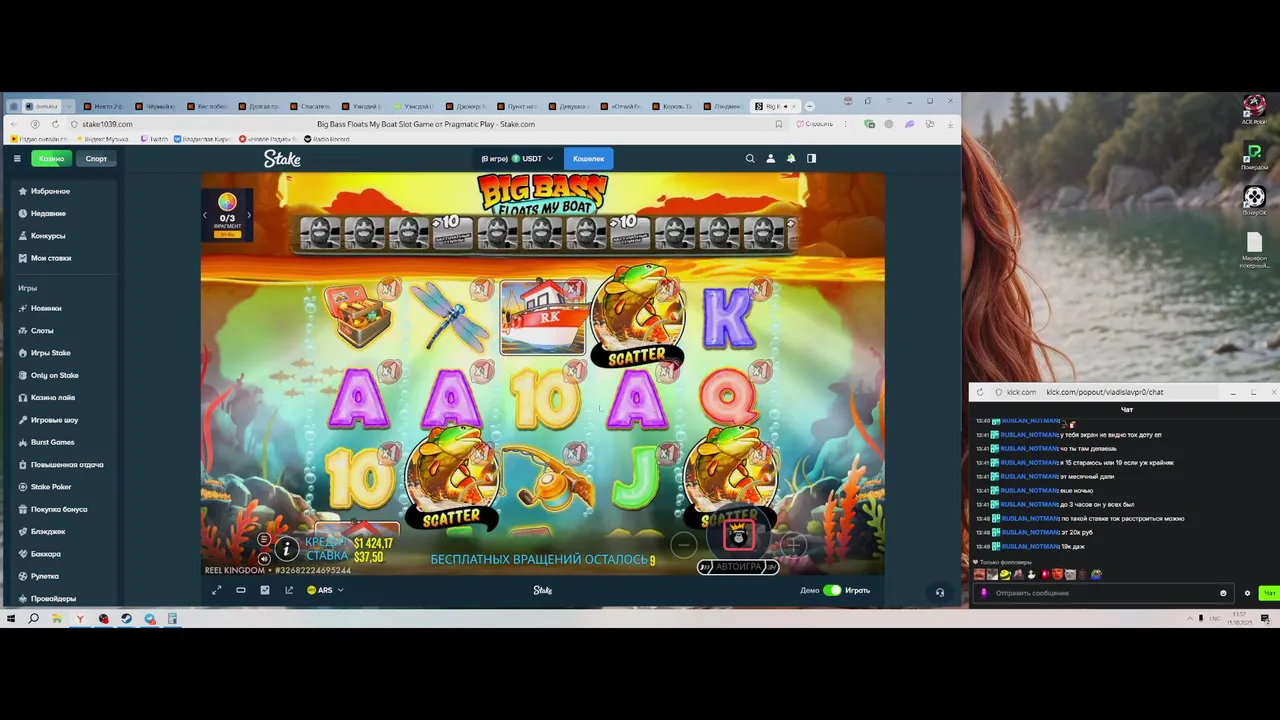Toggle Демо / Играть switch
This screenshot has width=1280, height=720.
[832, 590]
